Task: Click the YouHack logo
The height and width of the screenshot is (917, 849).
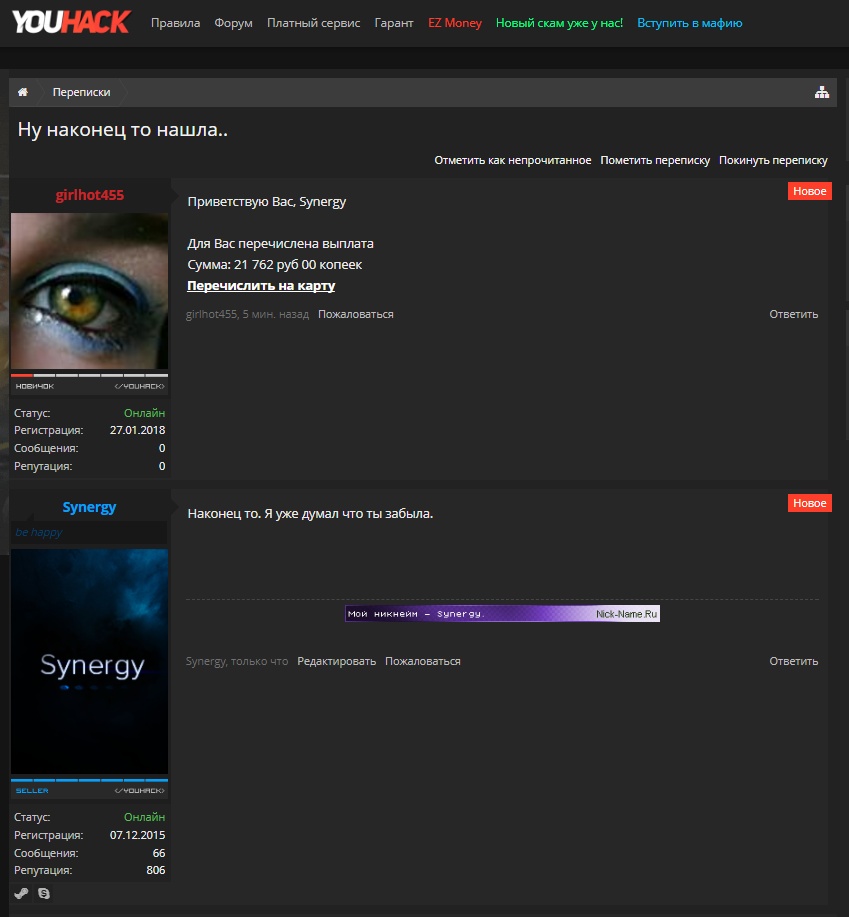Action: pos(70,22)
